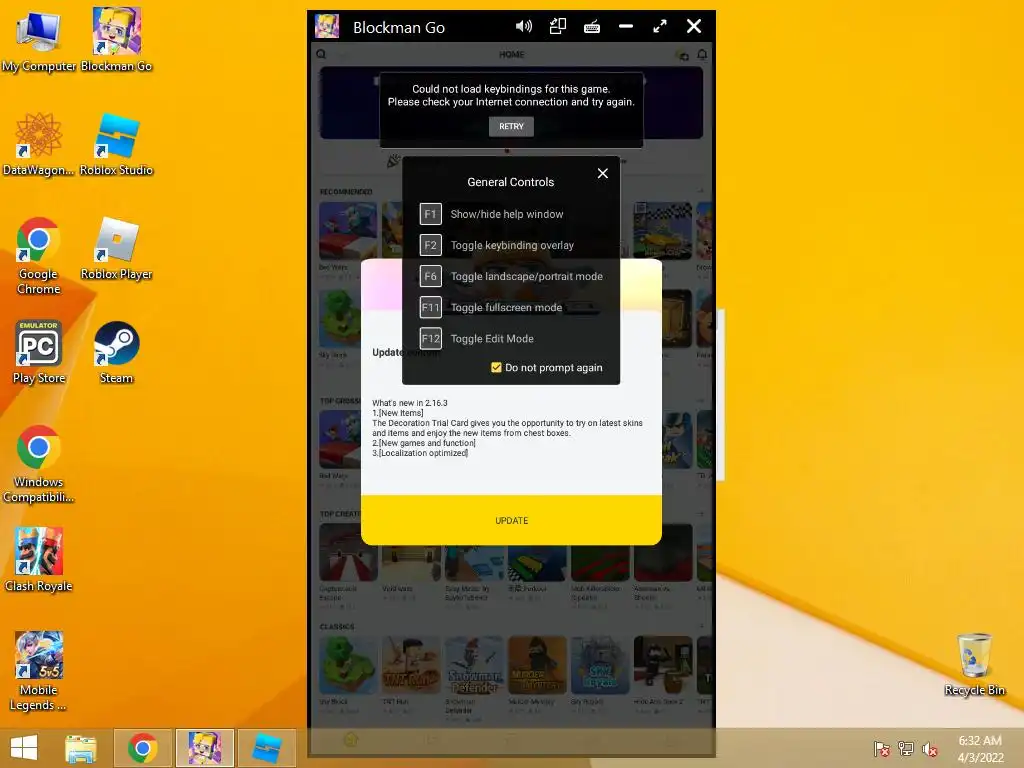Uncheck Do not prompt again
This screenshot has height=768, width=1024.
pos(496,368)
